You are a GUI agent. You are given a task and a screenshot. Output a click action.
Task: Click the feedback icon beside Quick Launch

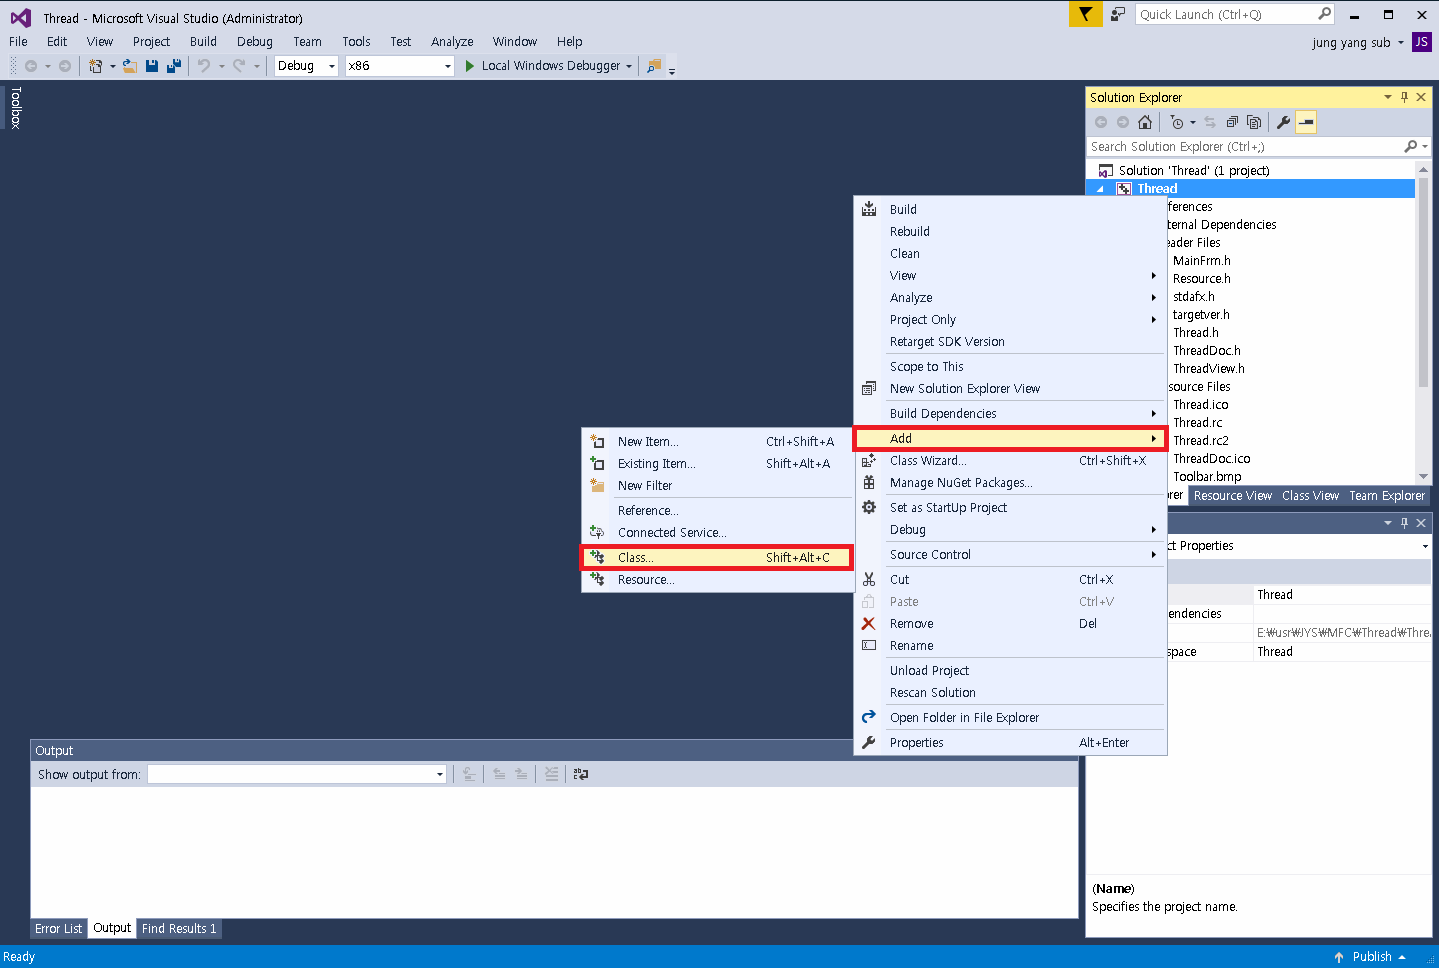pyautogui.click(x=1118, y=14)
